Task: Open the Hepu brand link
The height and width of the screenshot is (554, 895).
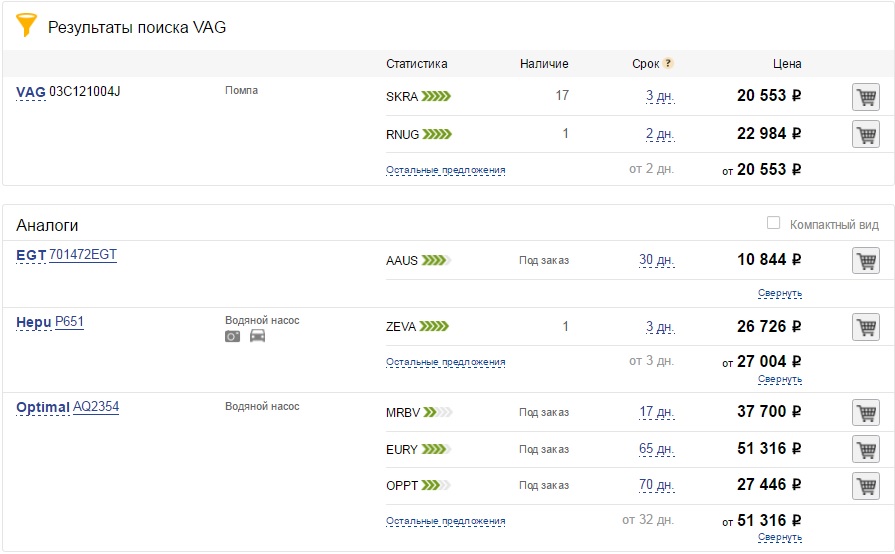Action: 34,323
